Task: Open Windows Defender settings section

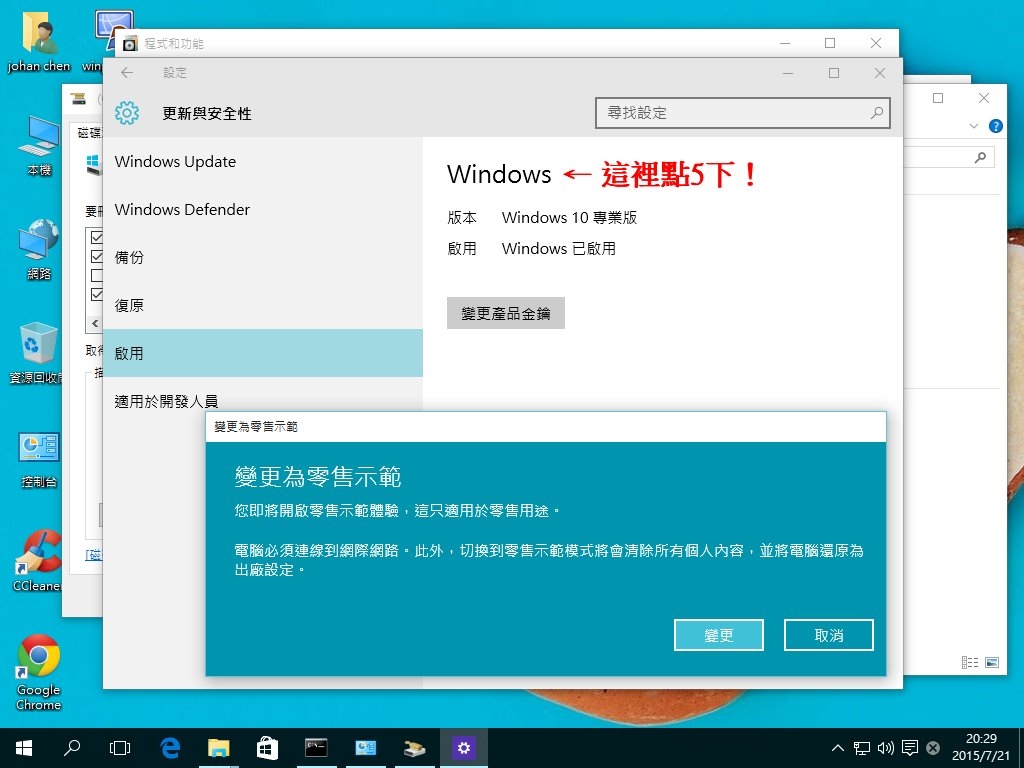Action: coord(263,209)
